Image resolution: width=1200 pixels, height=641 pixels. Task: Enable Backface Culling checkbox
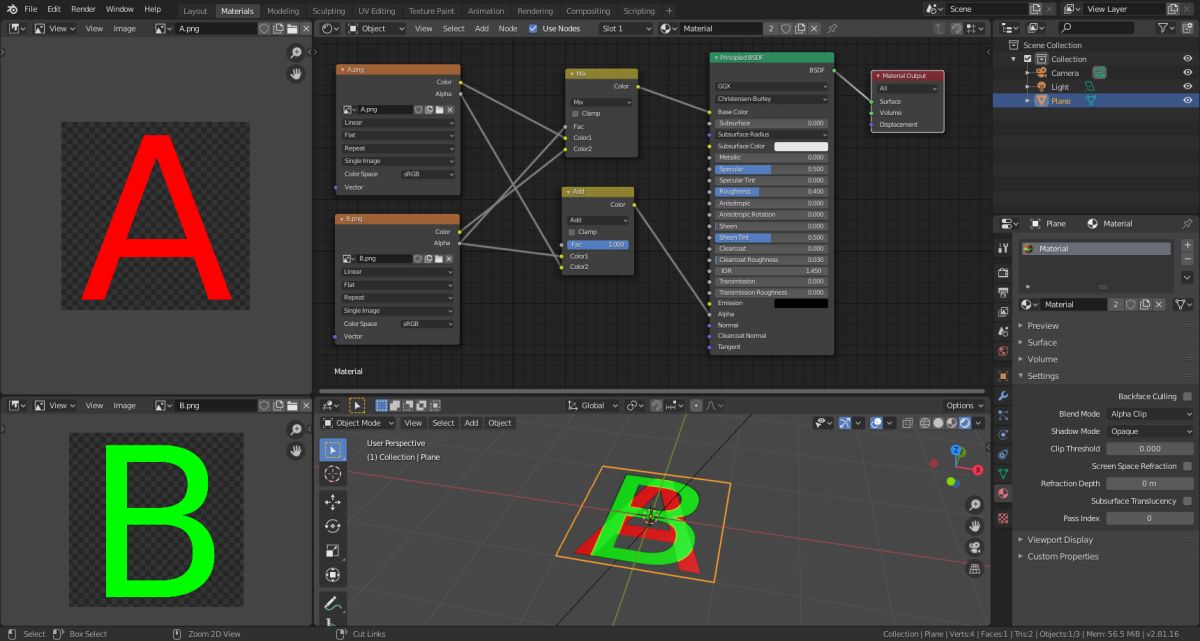point(1187,396)
